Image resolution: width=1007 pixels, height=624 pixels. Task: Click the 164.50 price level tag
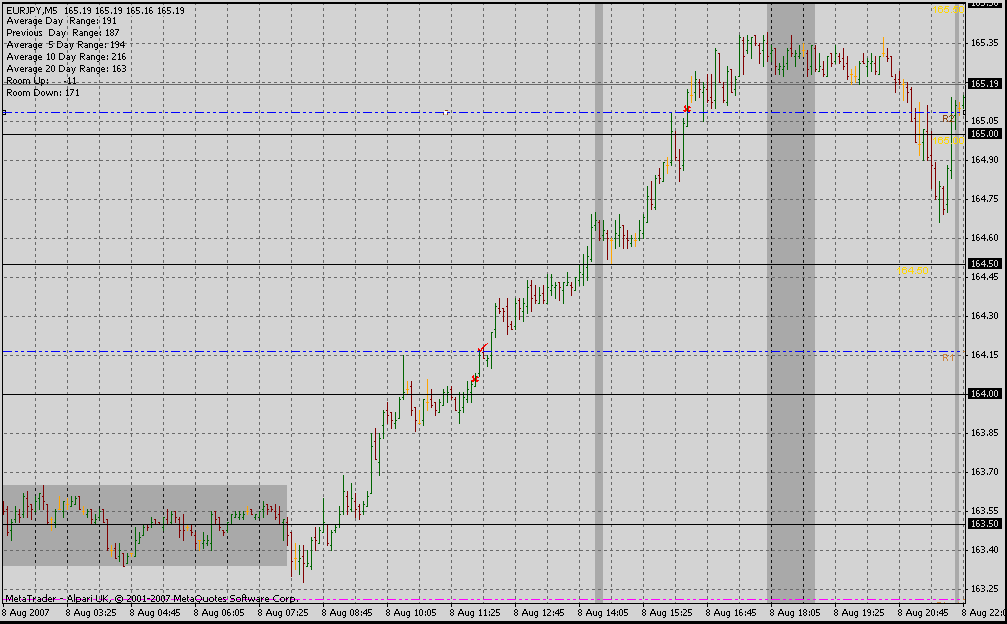click(x=984, y=264)
